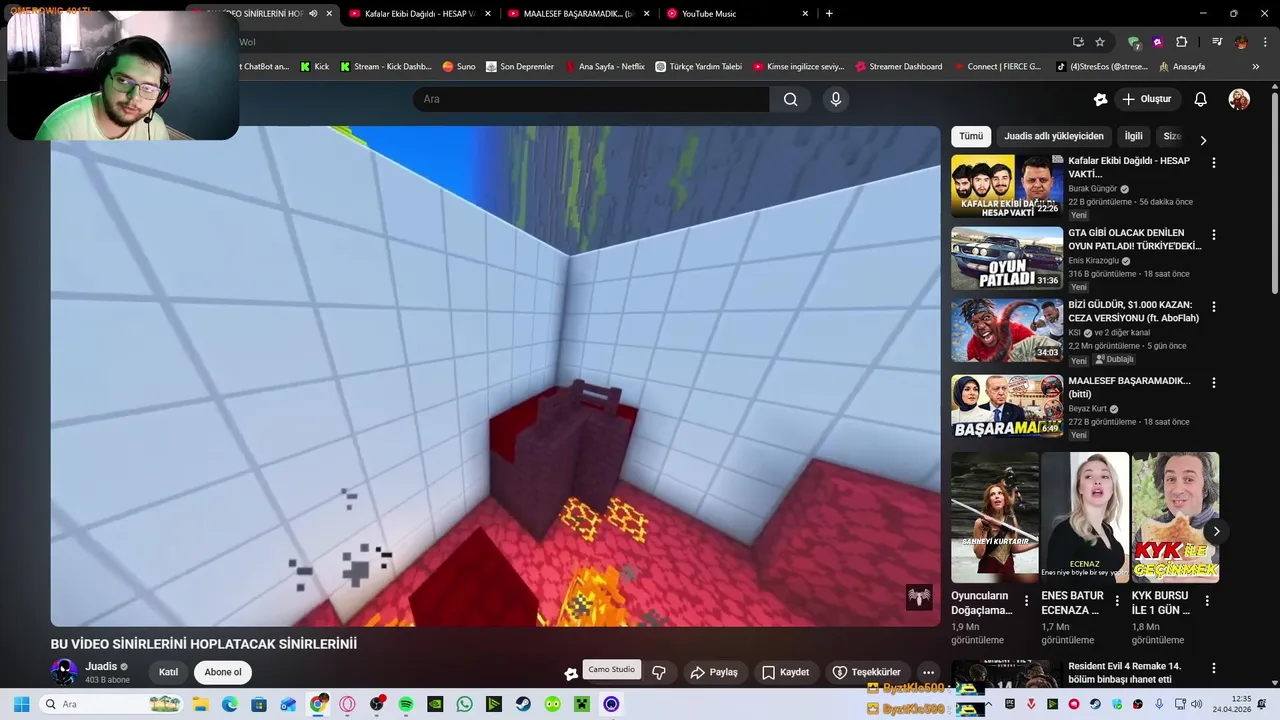Join the channel with Katıl

pyautogui.click(x=168, y=672)
